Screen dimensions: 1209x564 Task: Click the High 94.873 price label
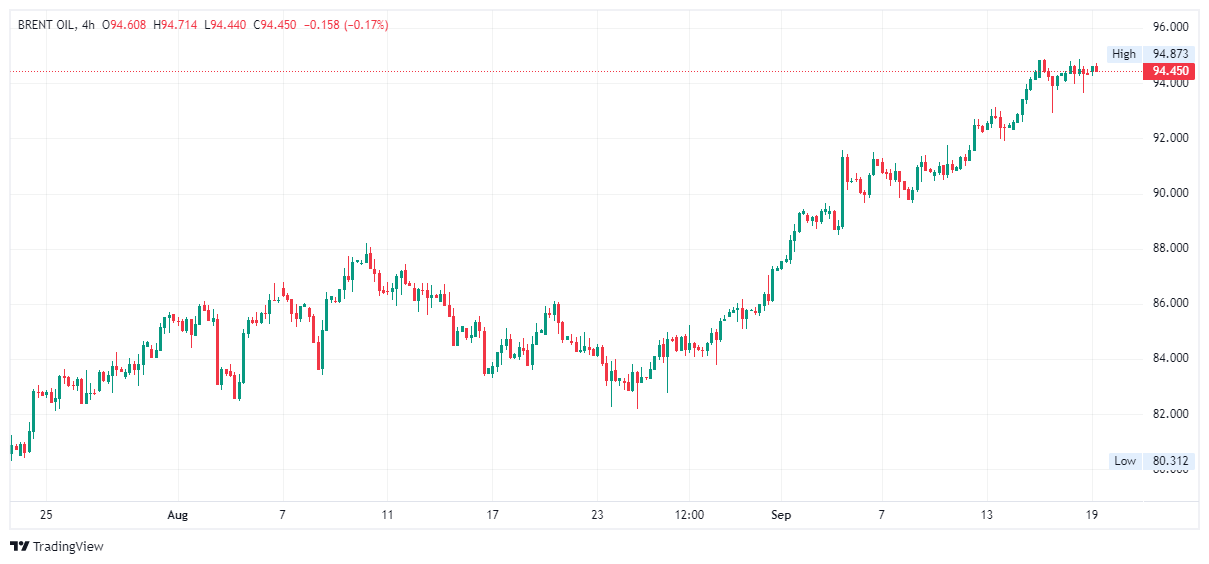pyautogui.click(x=1169, y=54)
